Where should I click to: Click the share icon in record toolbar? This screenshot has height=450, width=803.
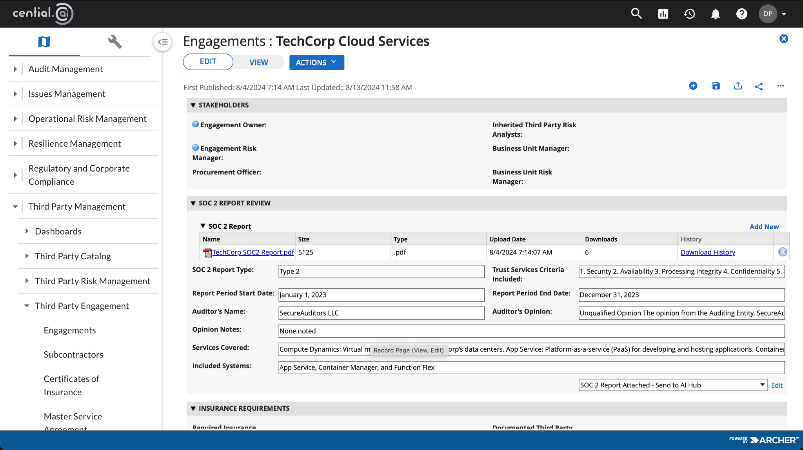tap(758, 86)
